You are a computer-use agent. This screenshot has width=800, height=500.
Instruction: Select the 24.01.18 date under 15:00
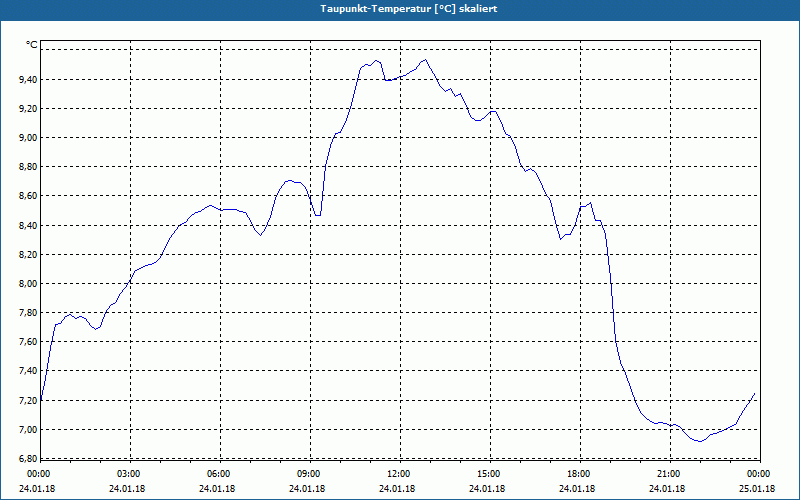pyautogui.click(x=487, y=488)
